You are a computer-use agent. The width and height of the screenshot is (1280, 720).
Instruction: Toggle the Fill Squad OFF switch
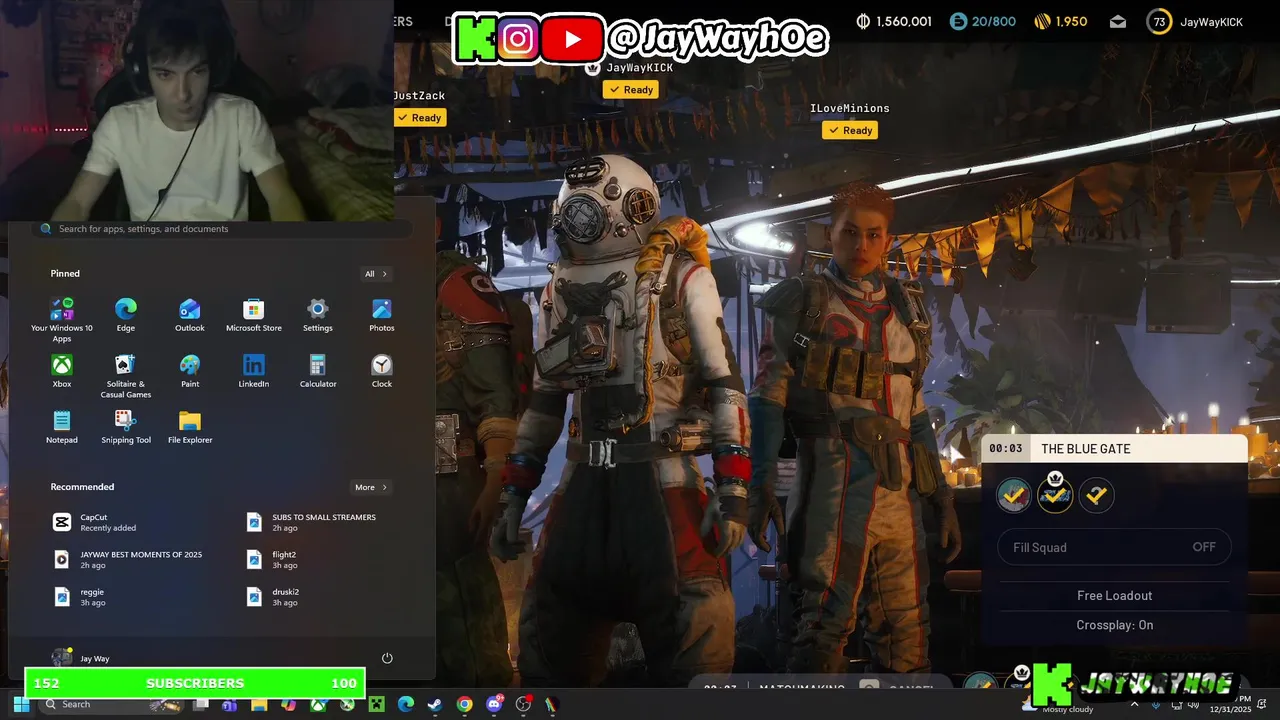pyautogui.click(x=1114, y=547)
